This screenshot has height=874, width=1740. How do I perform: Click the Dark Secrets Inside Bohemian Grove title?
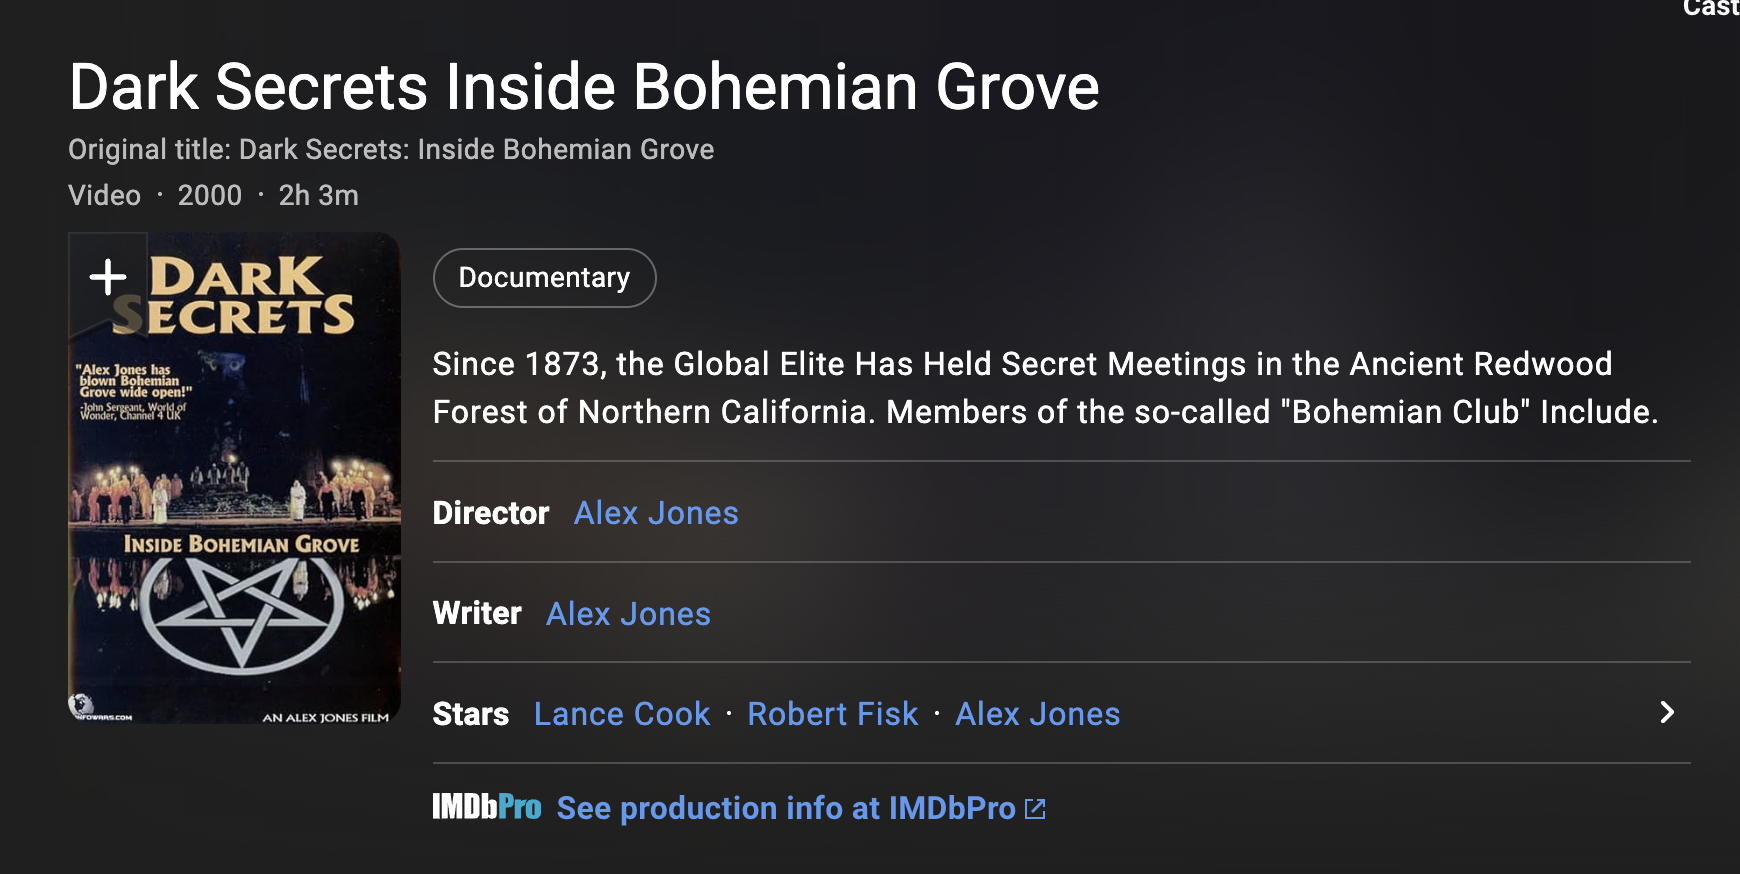[x=584, y=87]
